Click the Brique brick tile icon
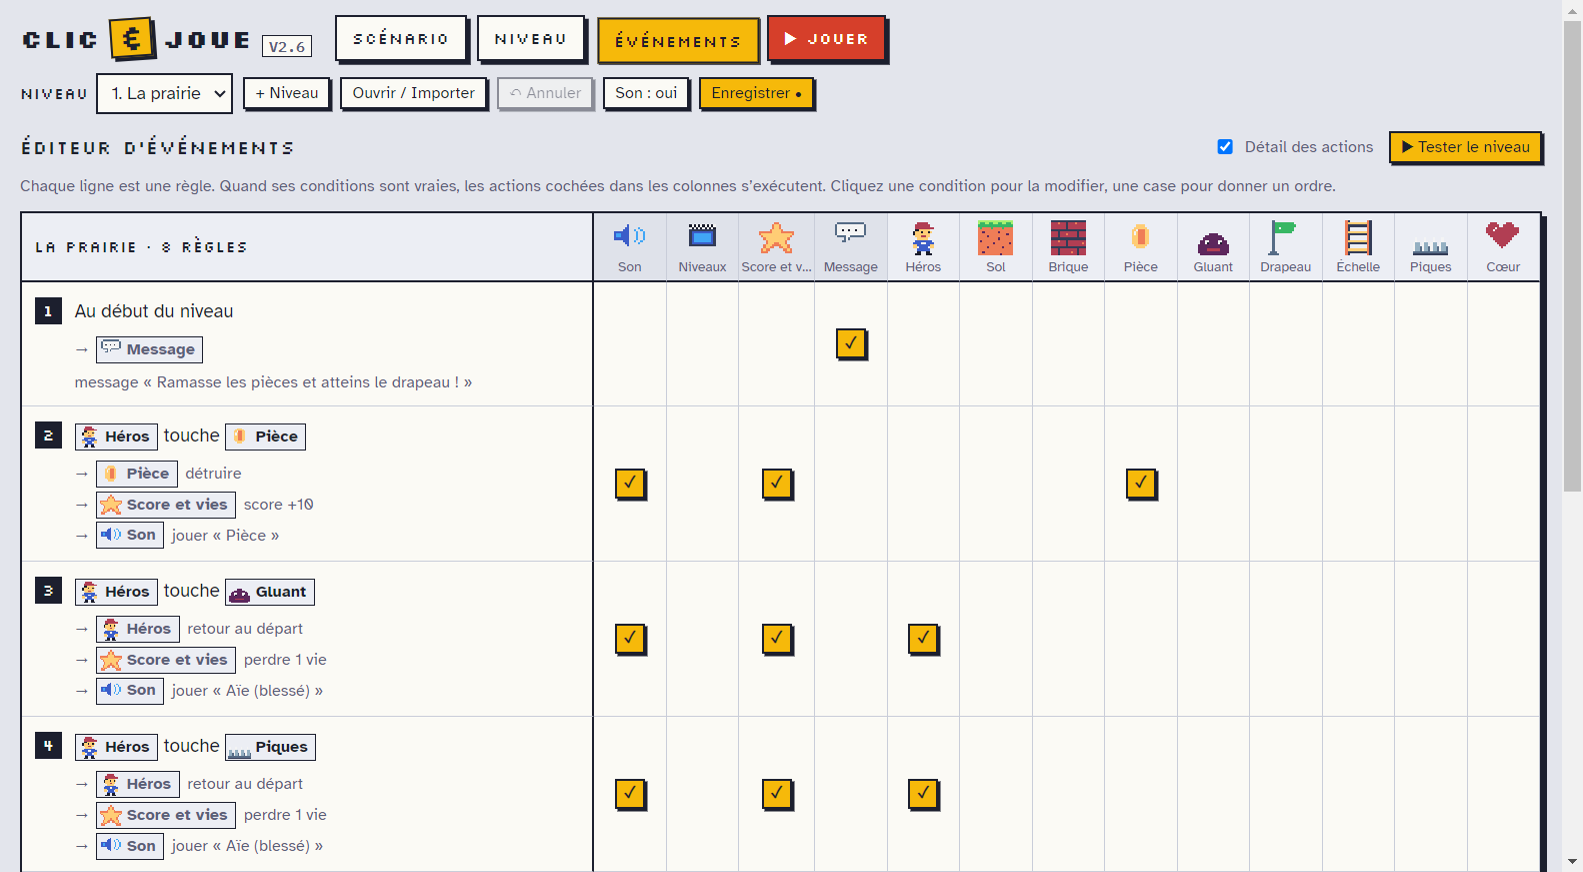The height and width of the screenshot is (872, 1583). 1068,238
